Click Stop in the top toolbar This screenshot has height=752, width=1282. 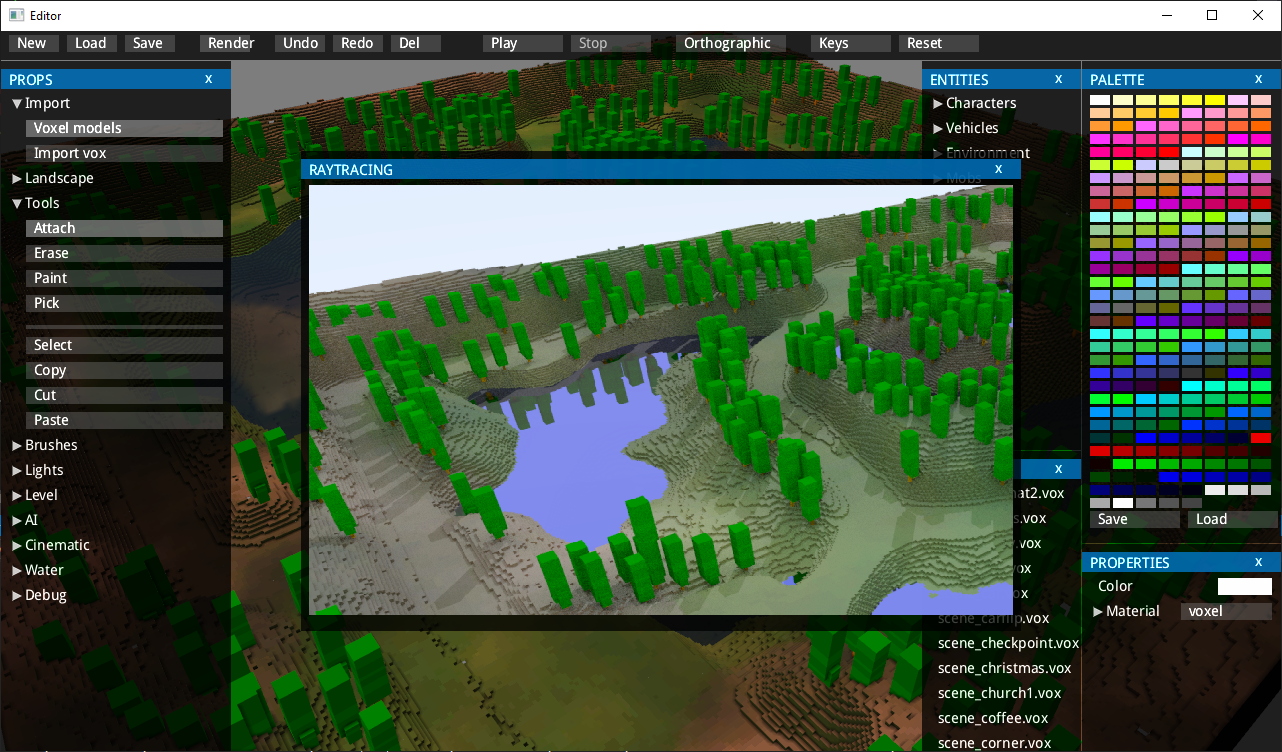(x=610, y=43)
